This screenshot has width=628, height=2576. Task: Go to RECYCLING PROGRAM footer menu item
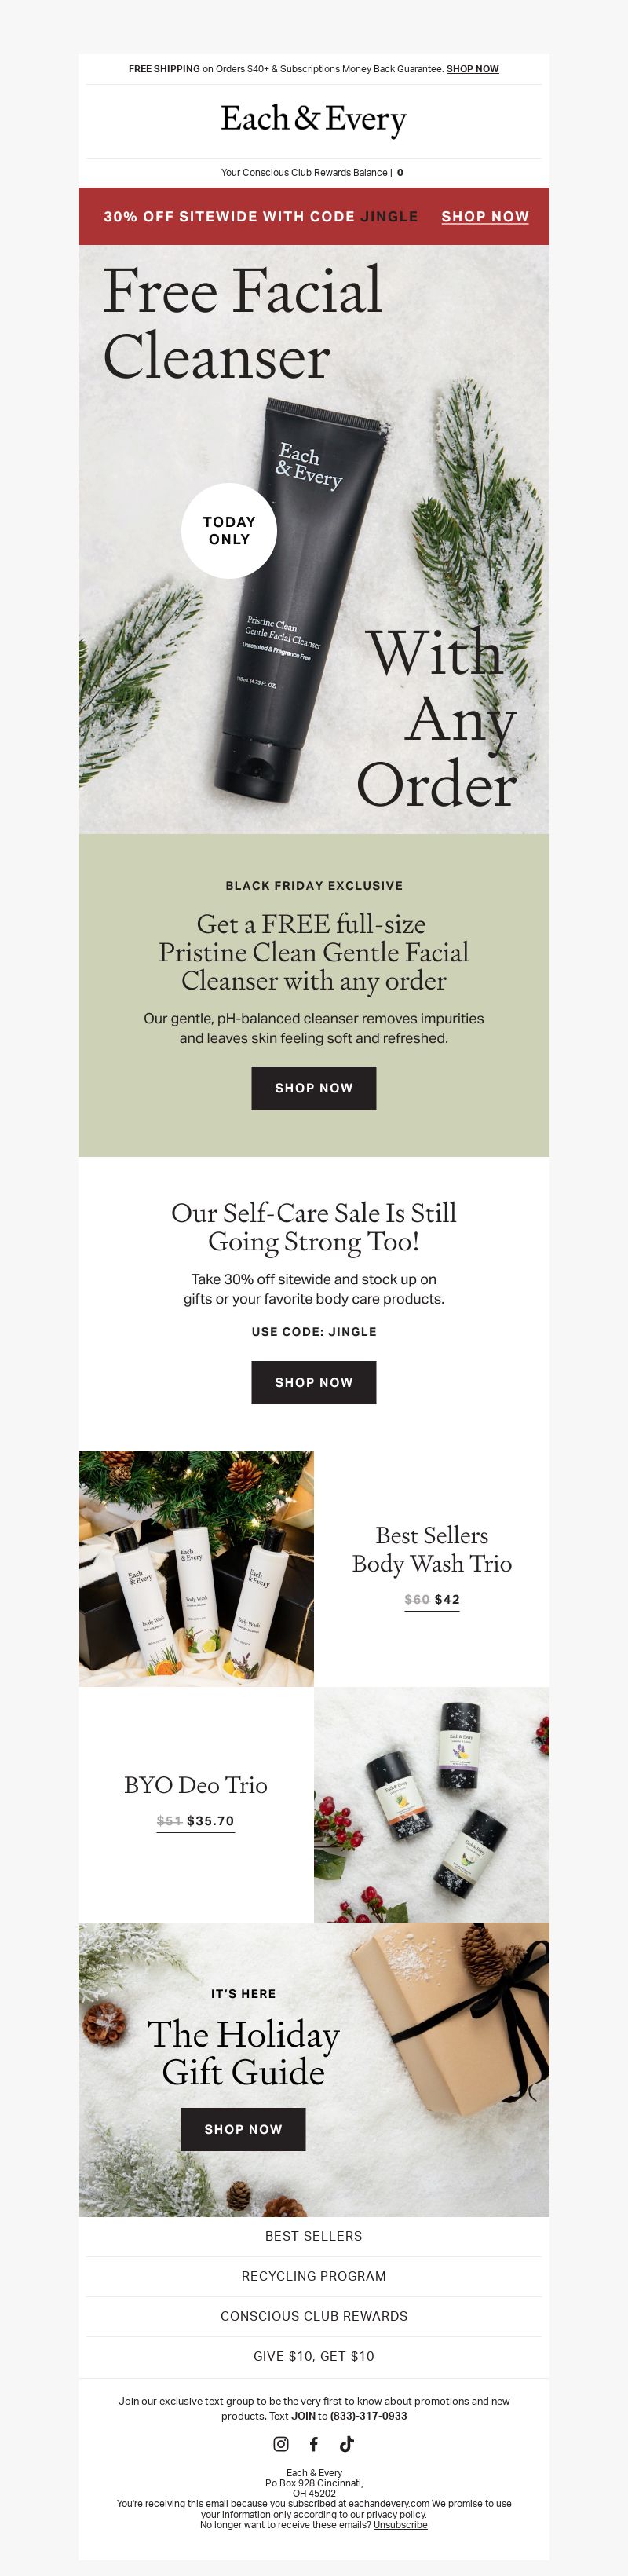click(x=314, y=2275)
